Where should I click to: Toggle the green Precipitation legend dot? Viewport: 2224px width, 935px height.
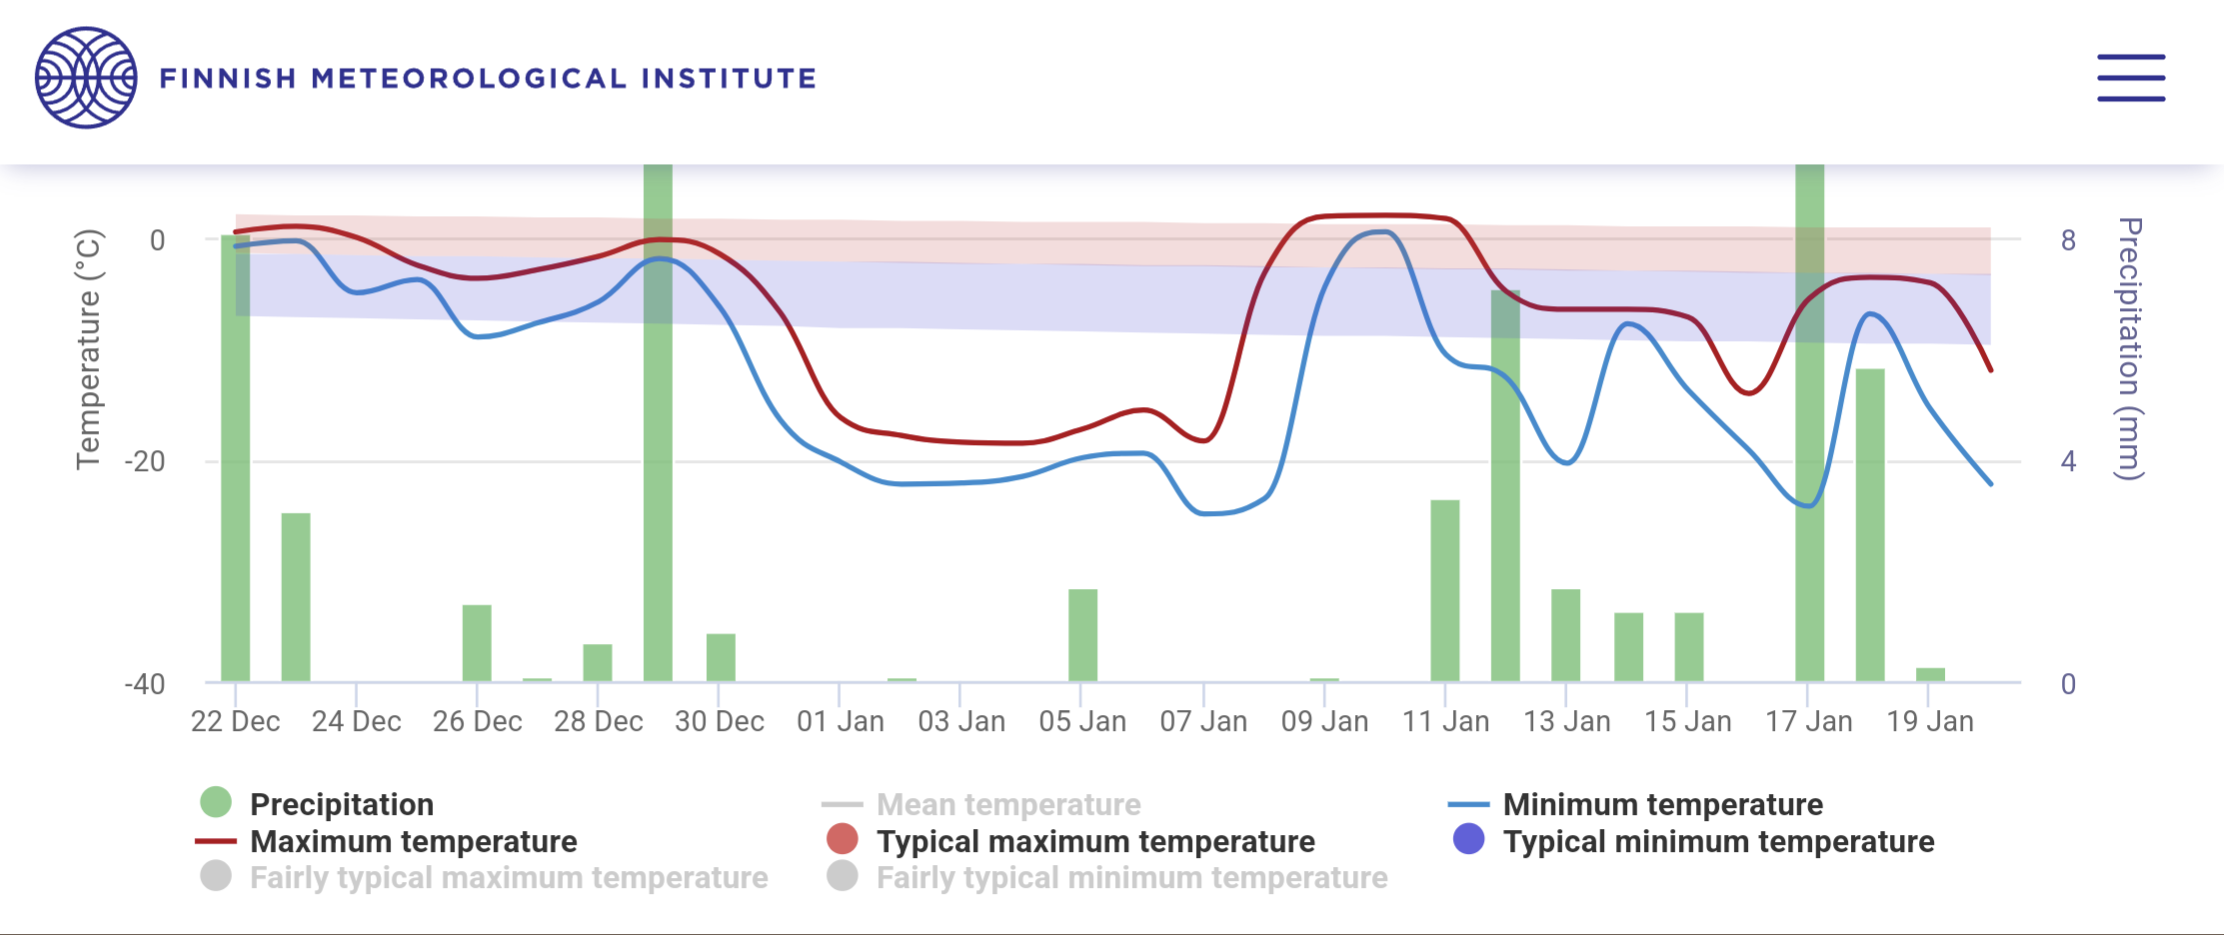[216, 802]
